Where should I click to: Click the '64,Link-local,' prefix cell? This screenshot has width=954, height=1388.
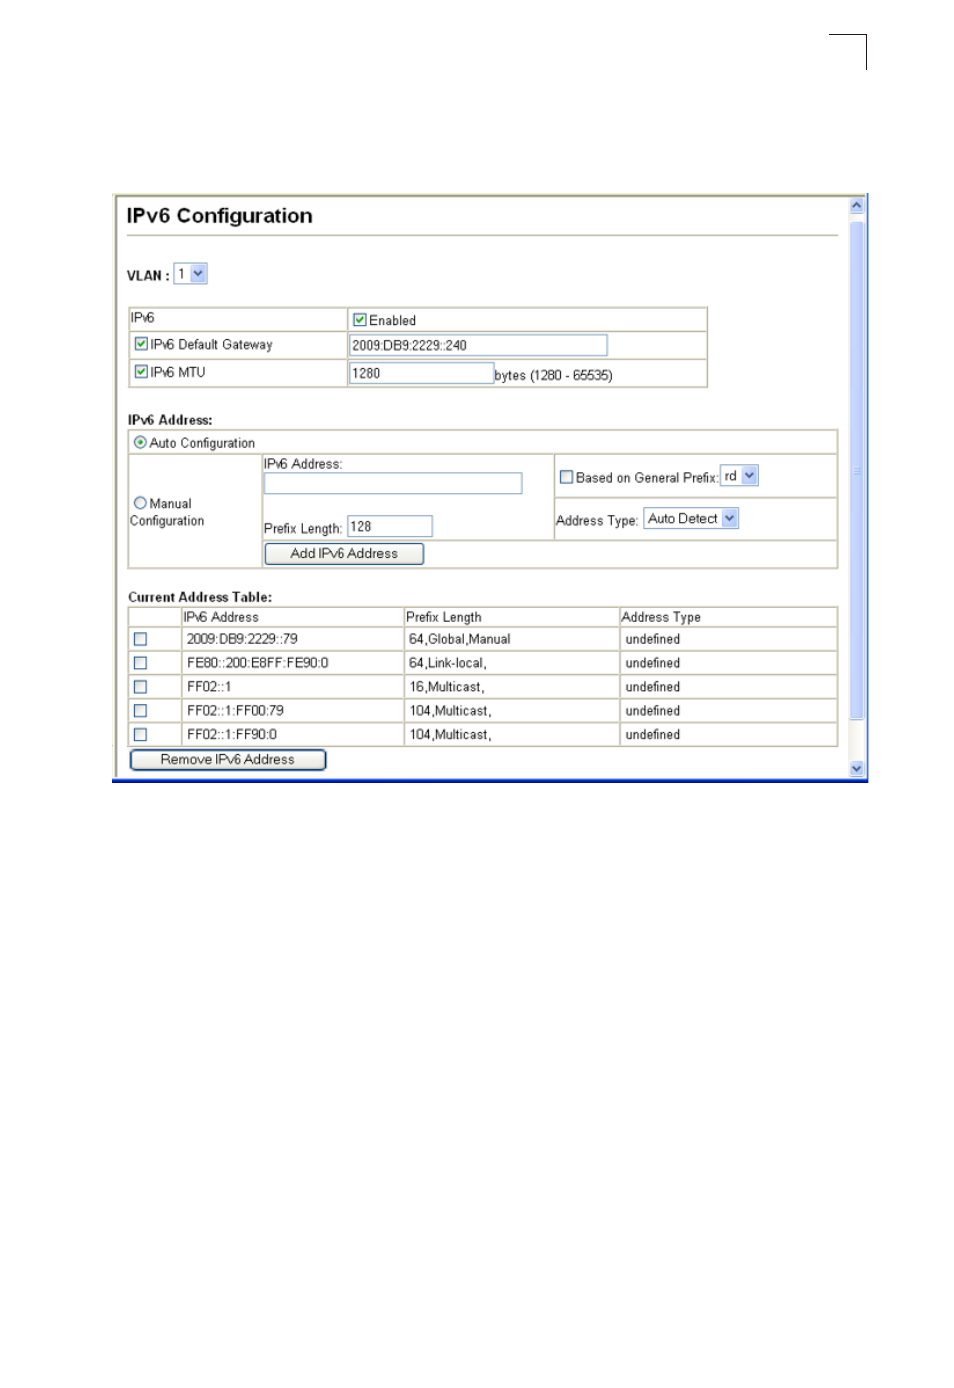pyautogui.click(x=511, y=663)
